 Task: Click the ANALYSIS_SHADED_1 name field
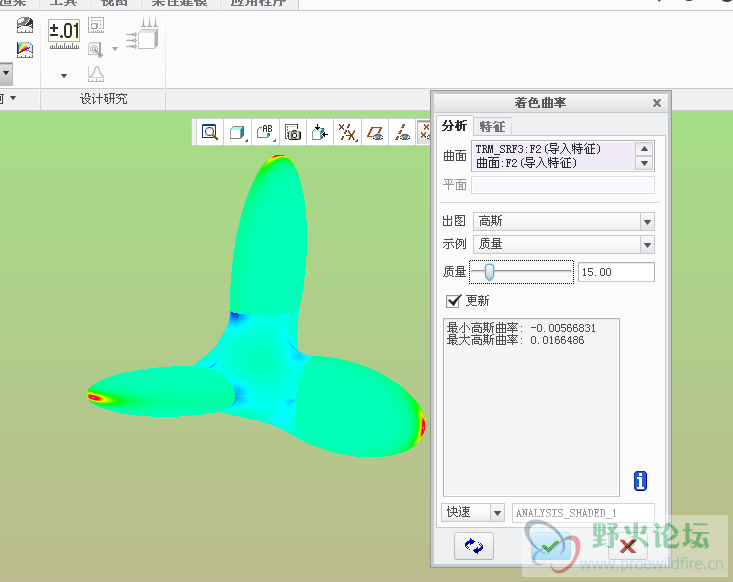point(583,513)
